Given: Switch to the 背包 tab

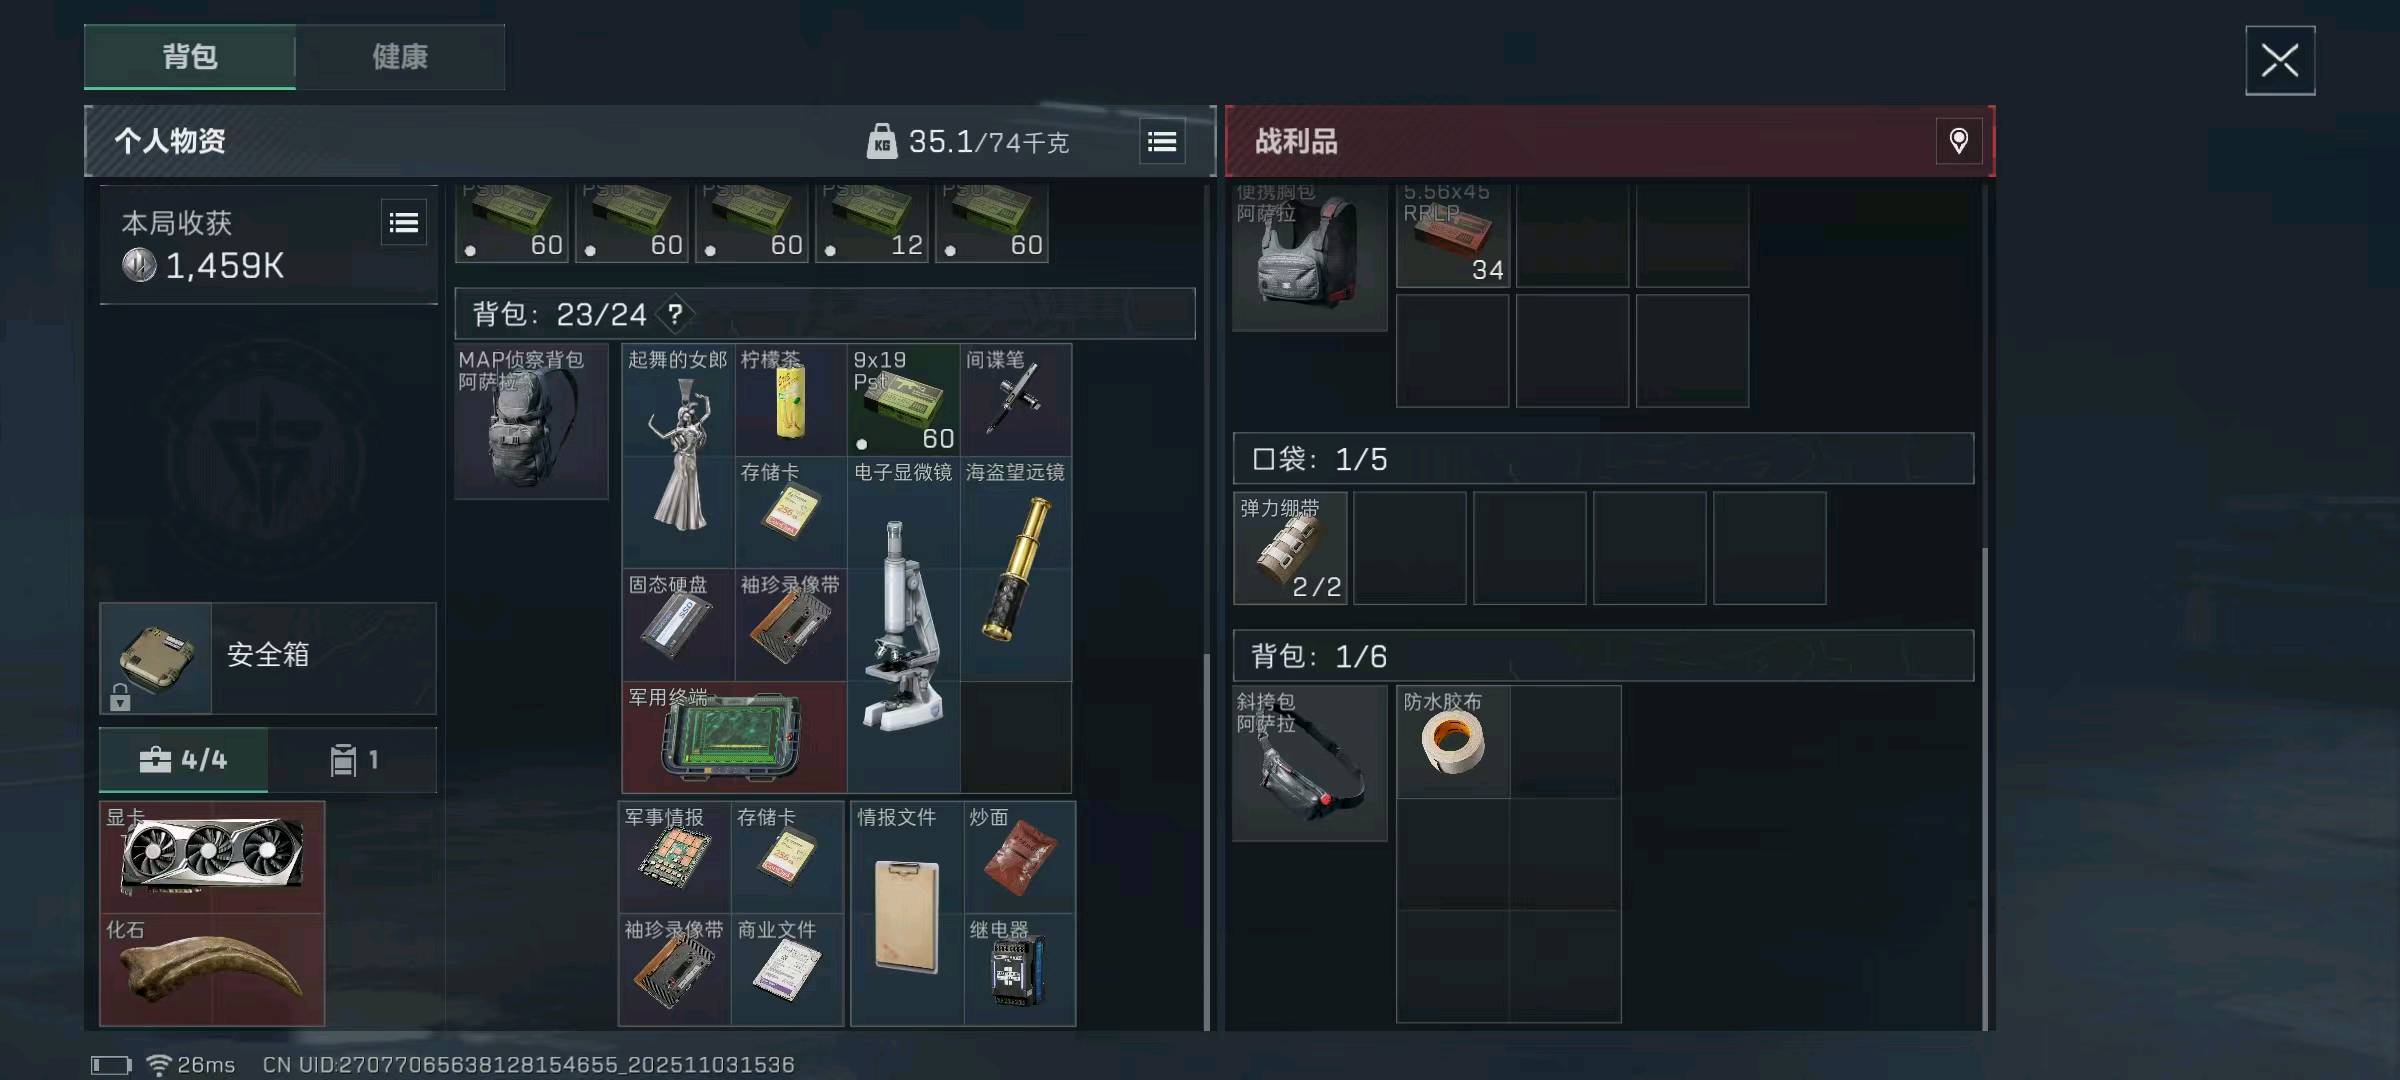Looking at the screenshot, I should (190, 57).
